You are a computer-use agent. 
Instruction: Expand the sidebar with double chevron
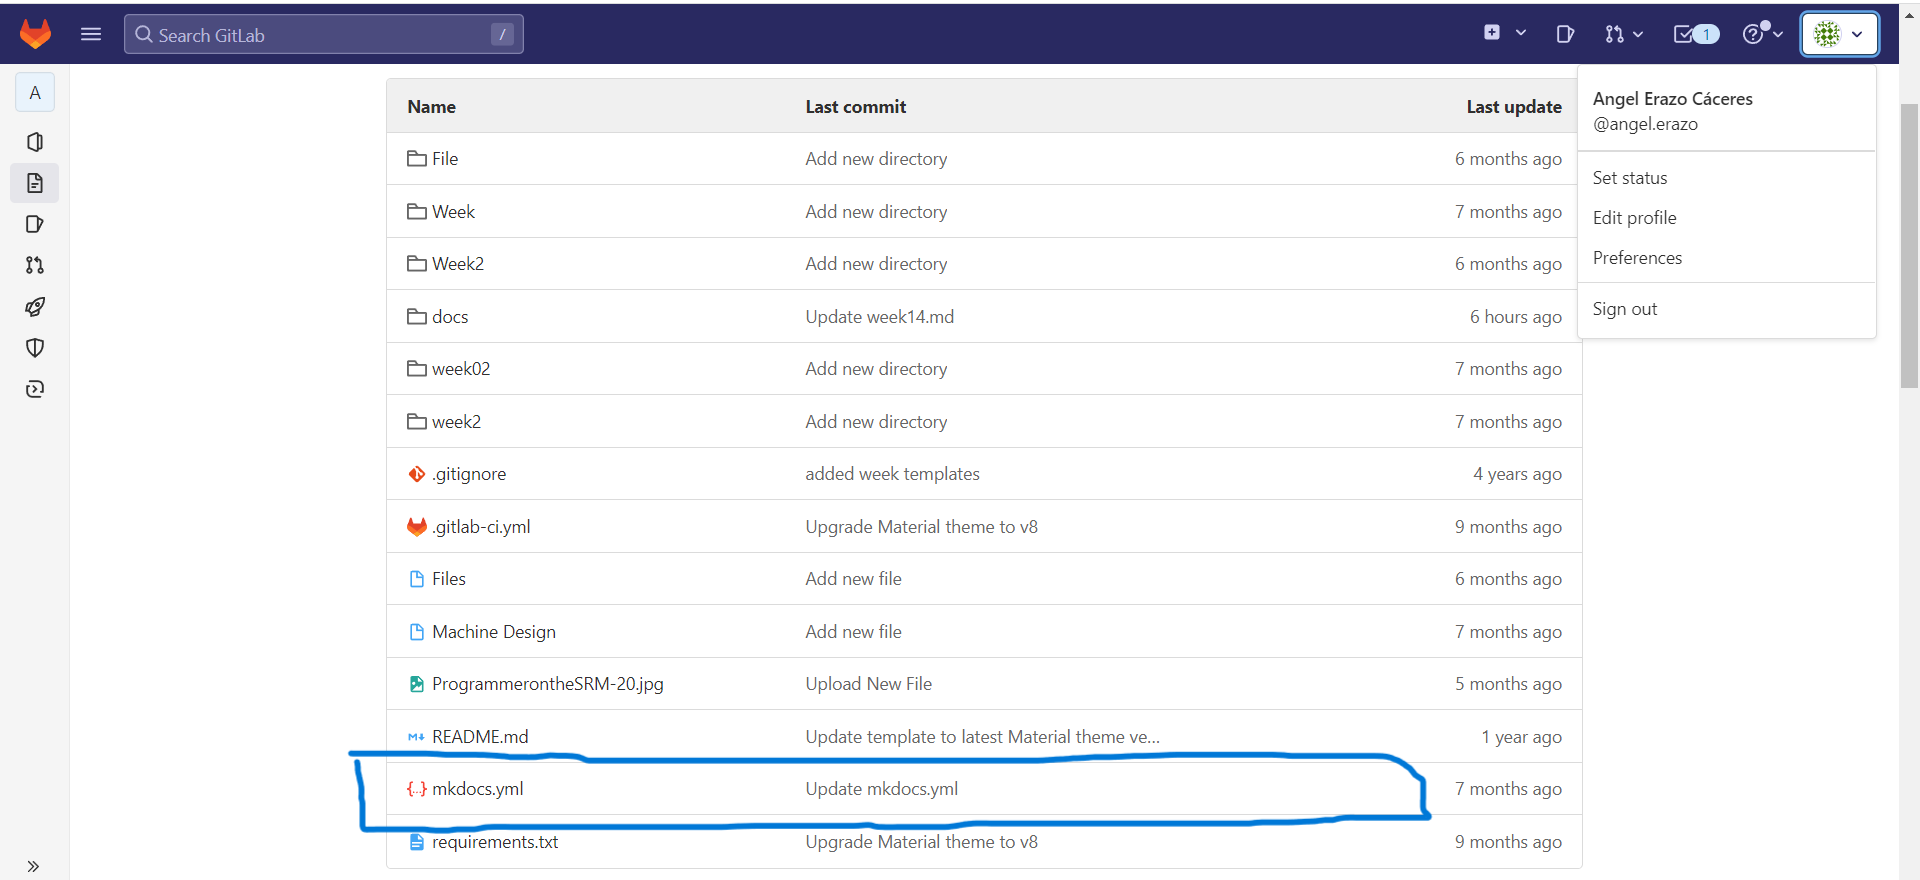pyautogui.click(x=33, y=866)
